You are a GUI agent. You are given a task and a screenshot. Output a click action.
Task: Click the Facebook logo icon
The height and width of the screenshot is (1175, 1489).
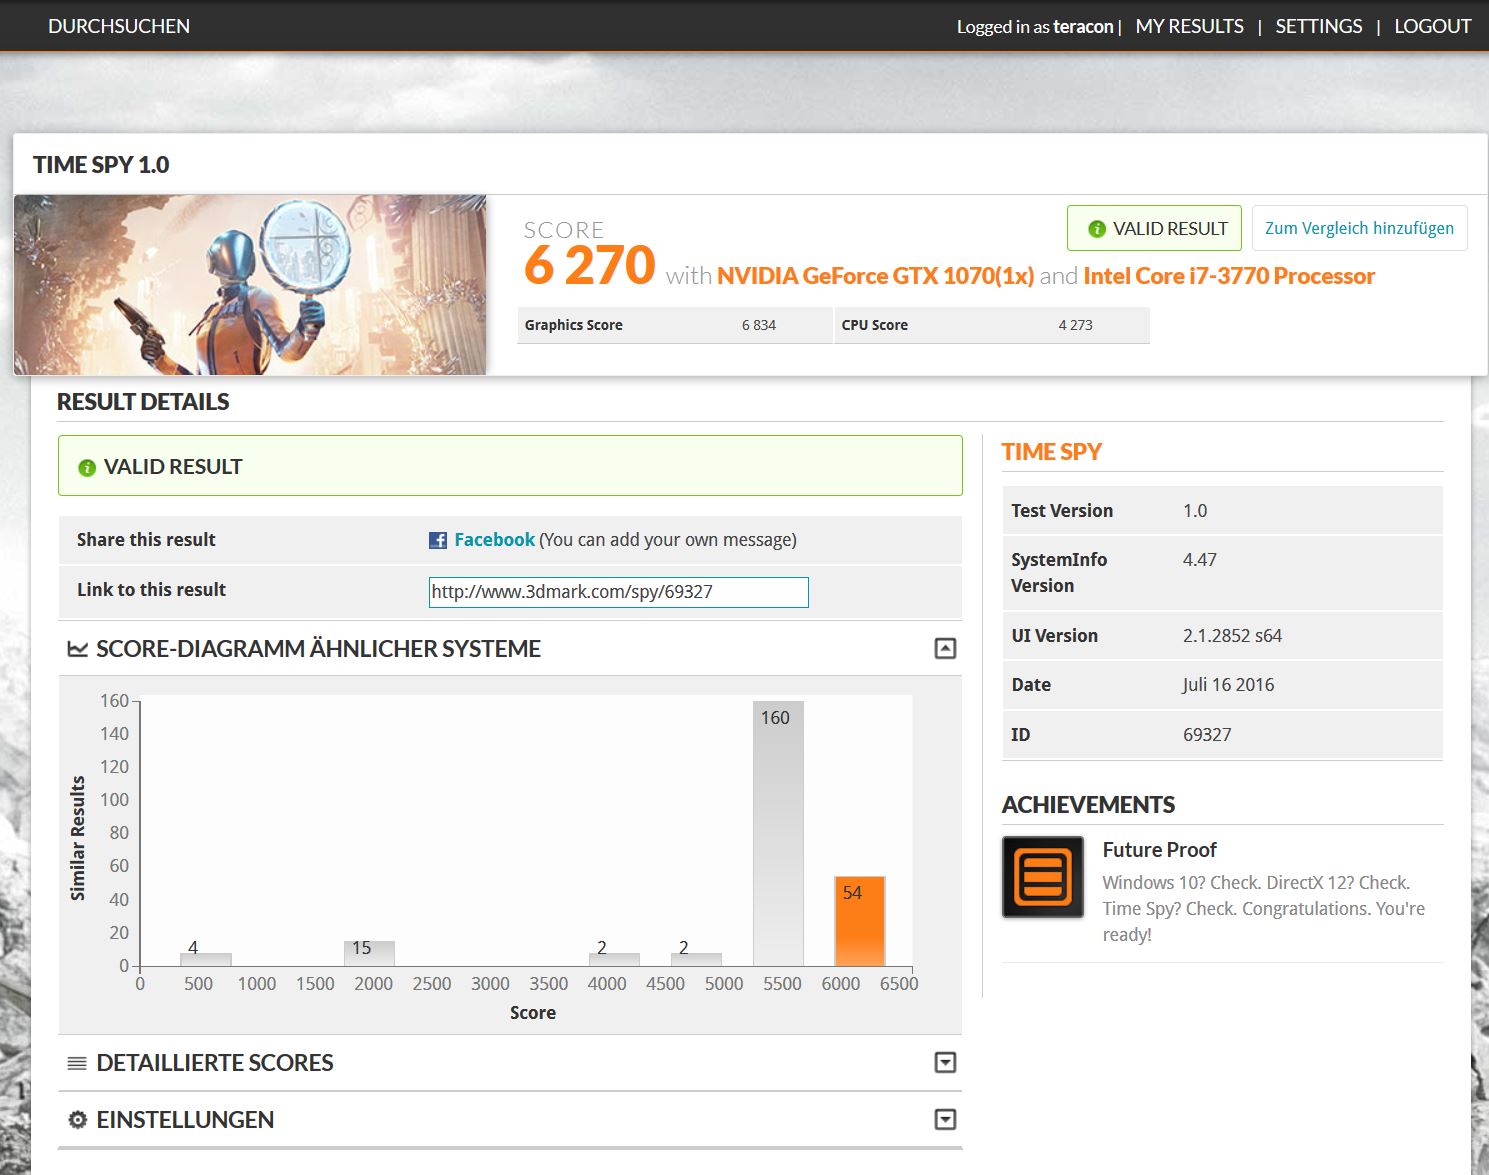438,540
